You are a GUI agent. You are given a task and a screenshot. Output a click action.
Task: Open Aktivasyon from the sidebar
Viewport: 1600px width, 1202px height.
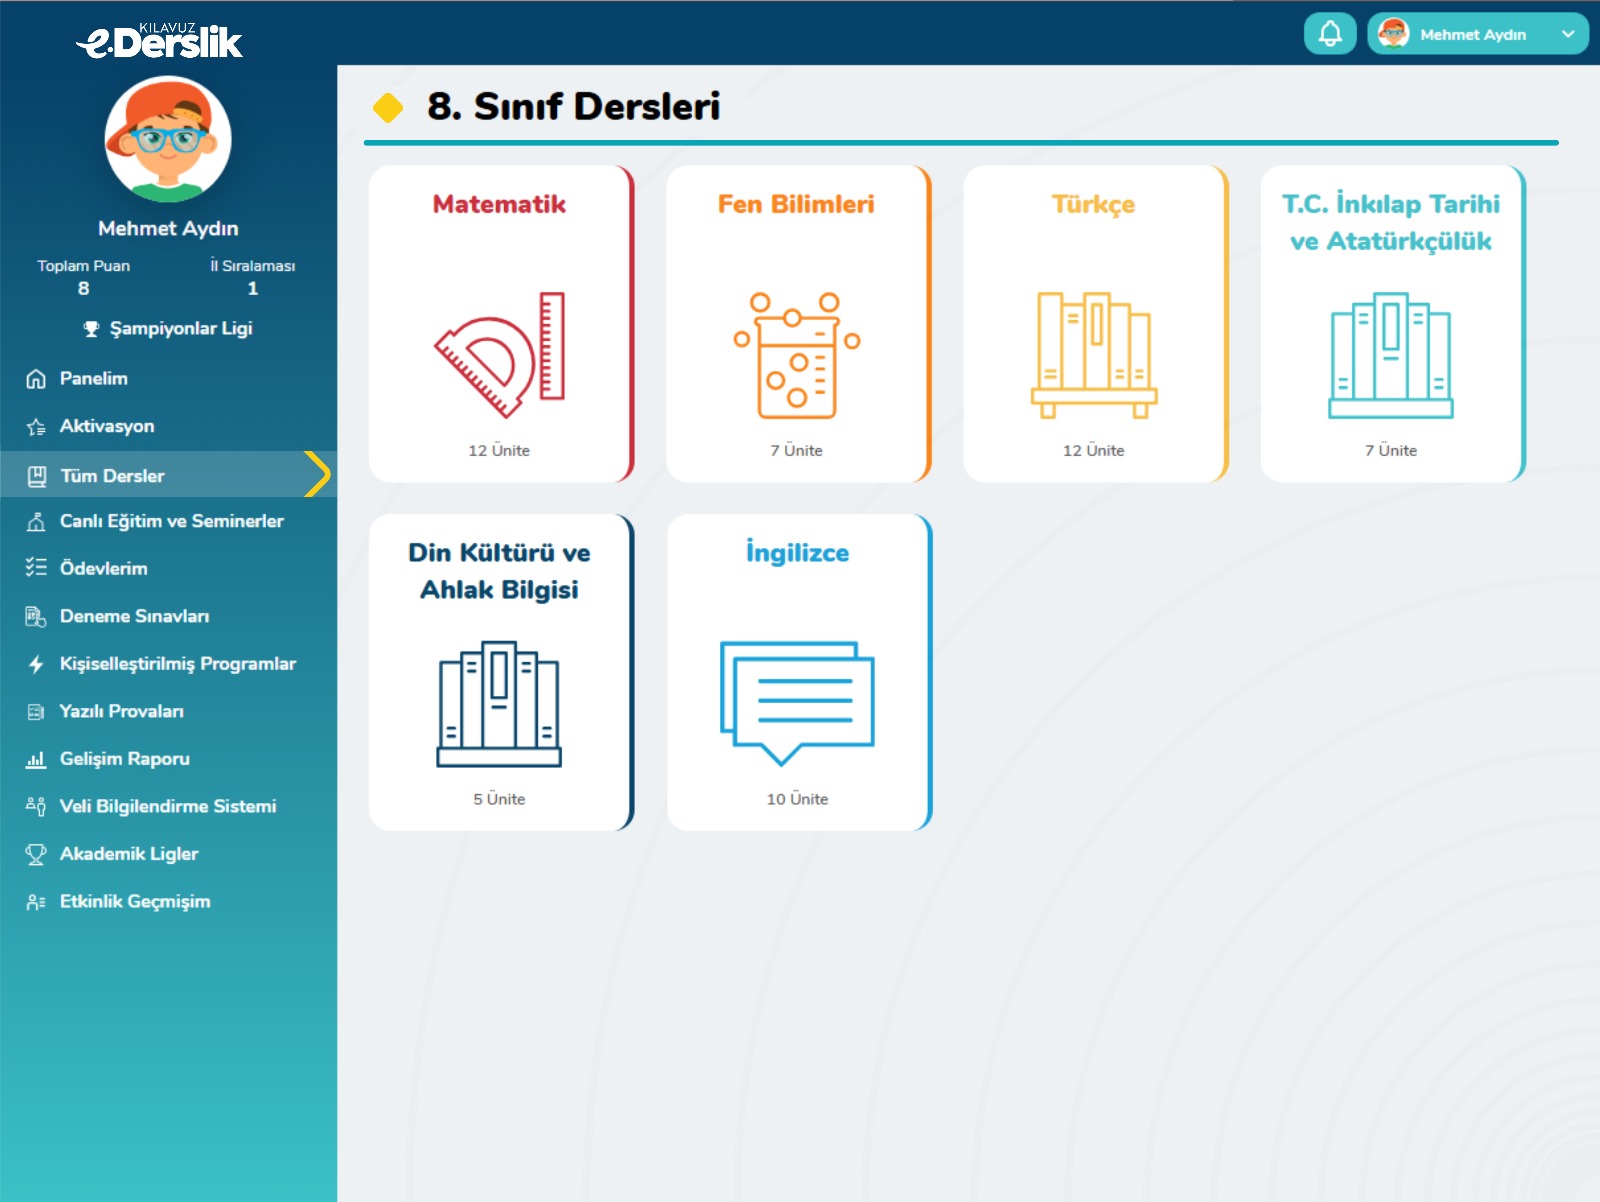coord(106,426)
